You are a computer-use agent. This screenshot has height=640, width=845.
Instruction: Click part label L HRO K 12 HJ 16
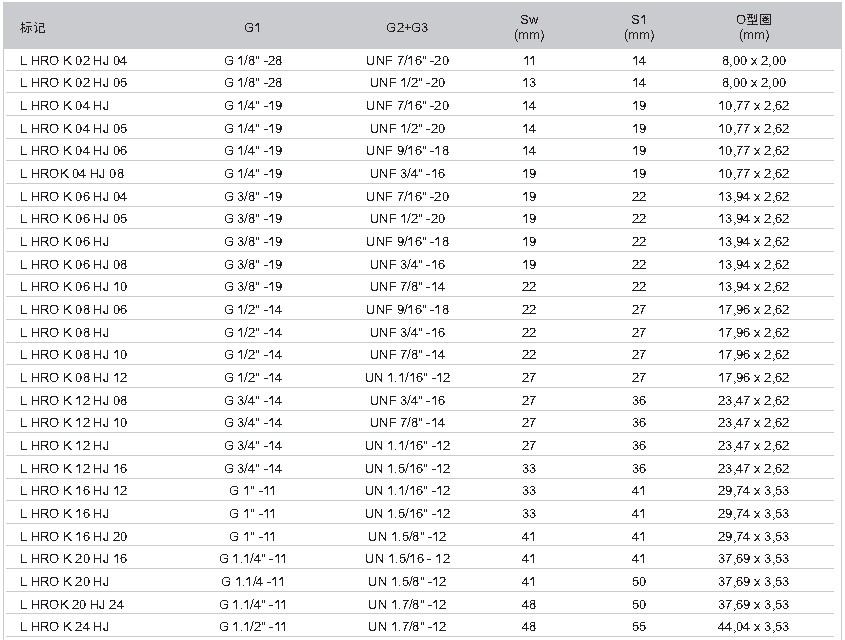coord(73,469)
